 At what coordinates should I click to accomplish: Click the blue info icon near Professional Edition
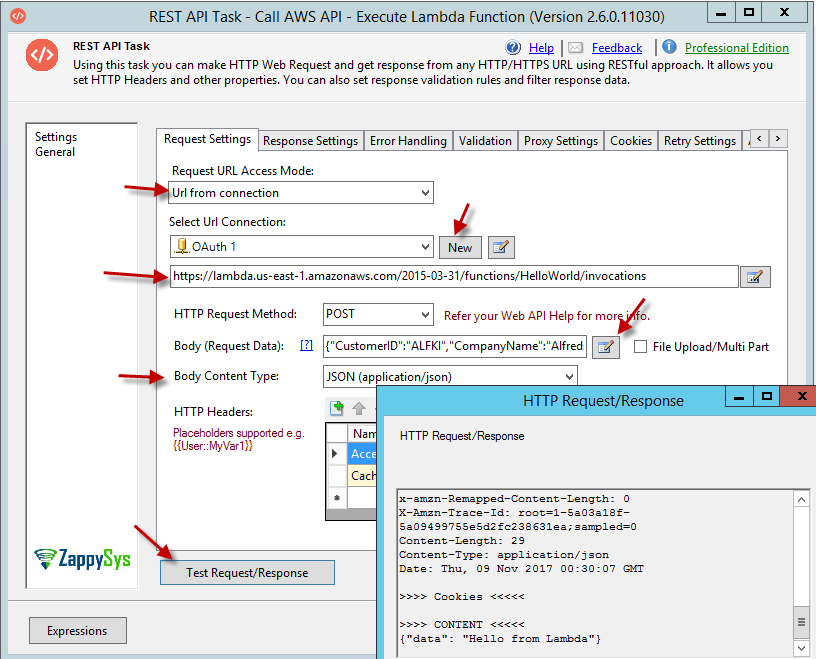pos(669,47)
